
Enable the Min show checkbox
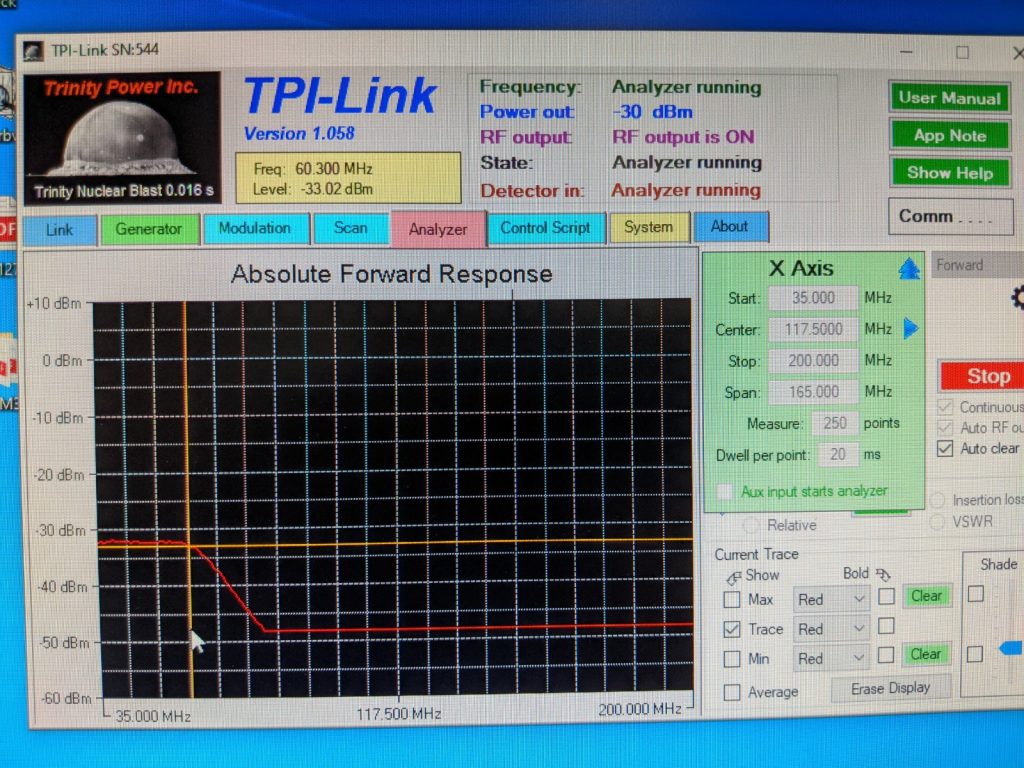[732, 659]
